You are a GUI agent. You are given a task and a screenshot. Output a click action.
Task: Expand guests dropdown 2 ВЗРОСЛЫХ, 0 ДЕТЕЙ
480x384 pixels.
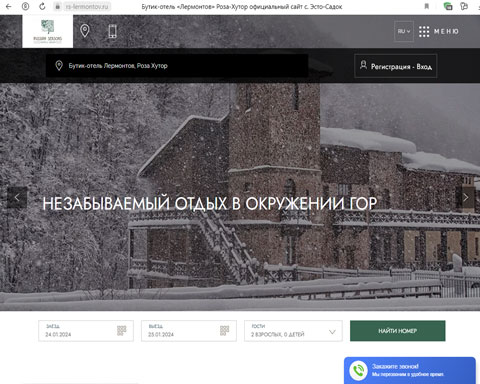[293, 331]
